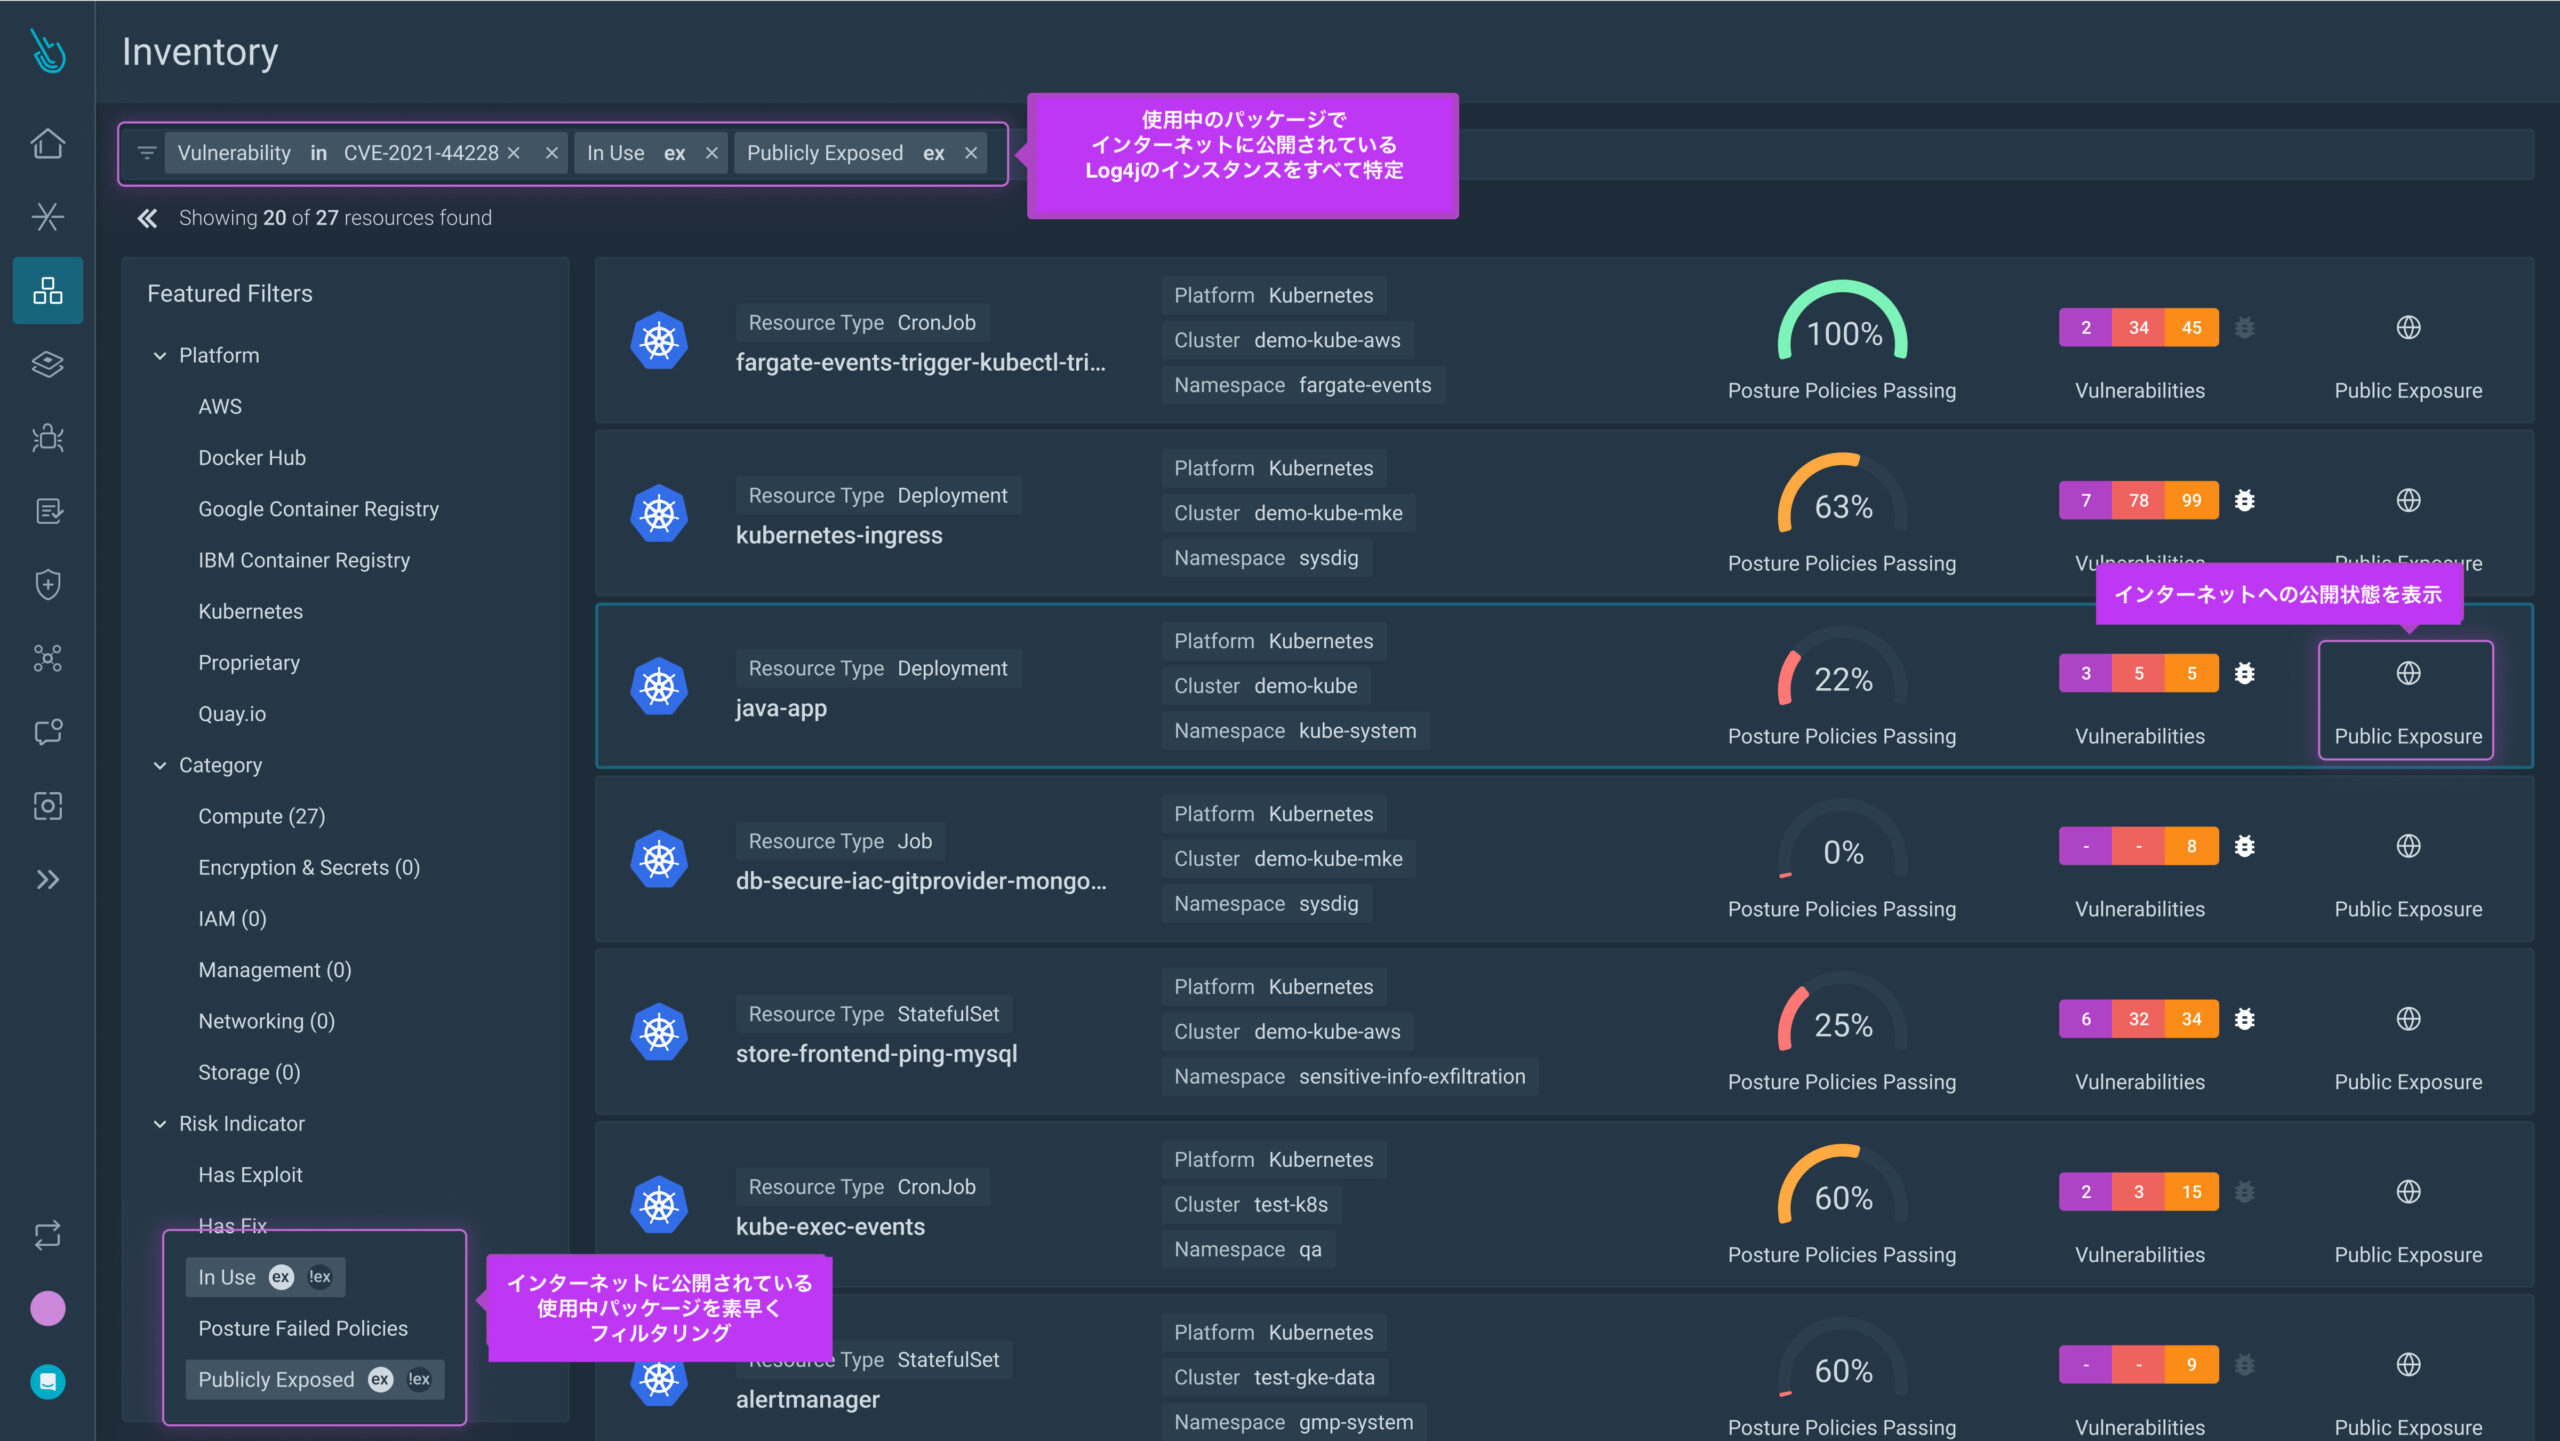Select the Inventory icon in the sidebar

(48, 290)
